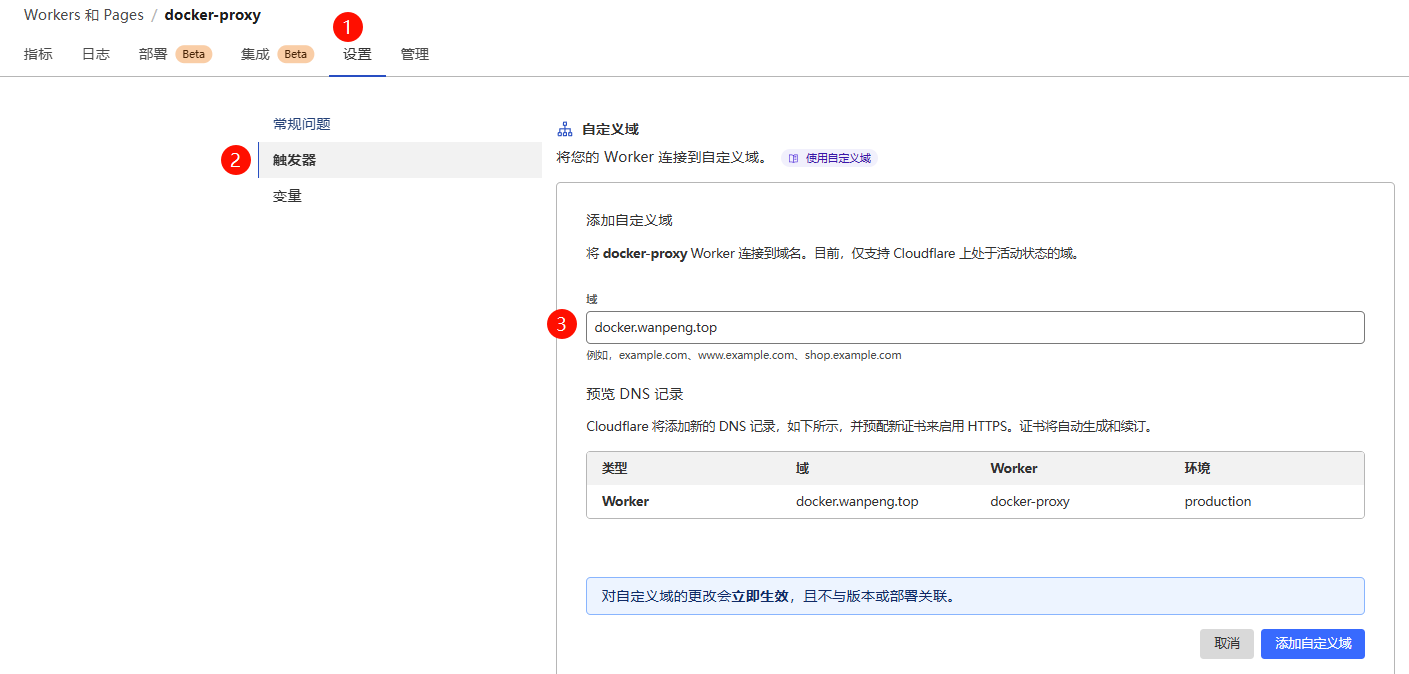Viewport: 1409px width, 674px height.
Task: Switch to the 集成 tab
Action: coord(254,54)
